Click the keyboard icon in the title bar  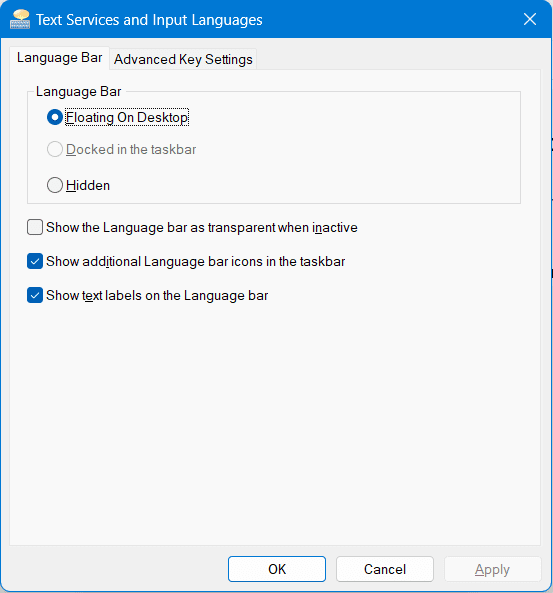20,19
